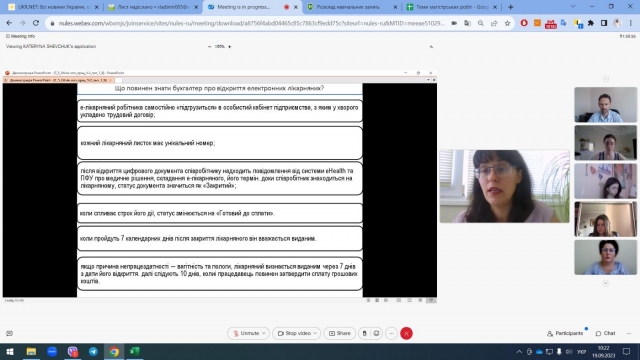Unmute the microphone in Webex
The image size is (640, 360).
244,333
